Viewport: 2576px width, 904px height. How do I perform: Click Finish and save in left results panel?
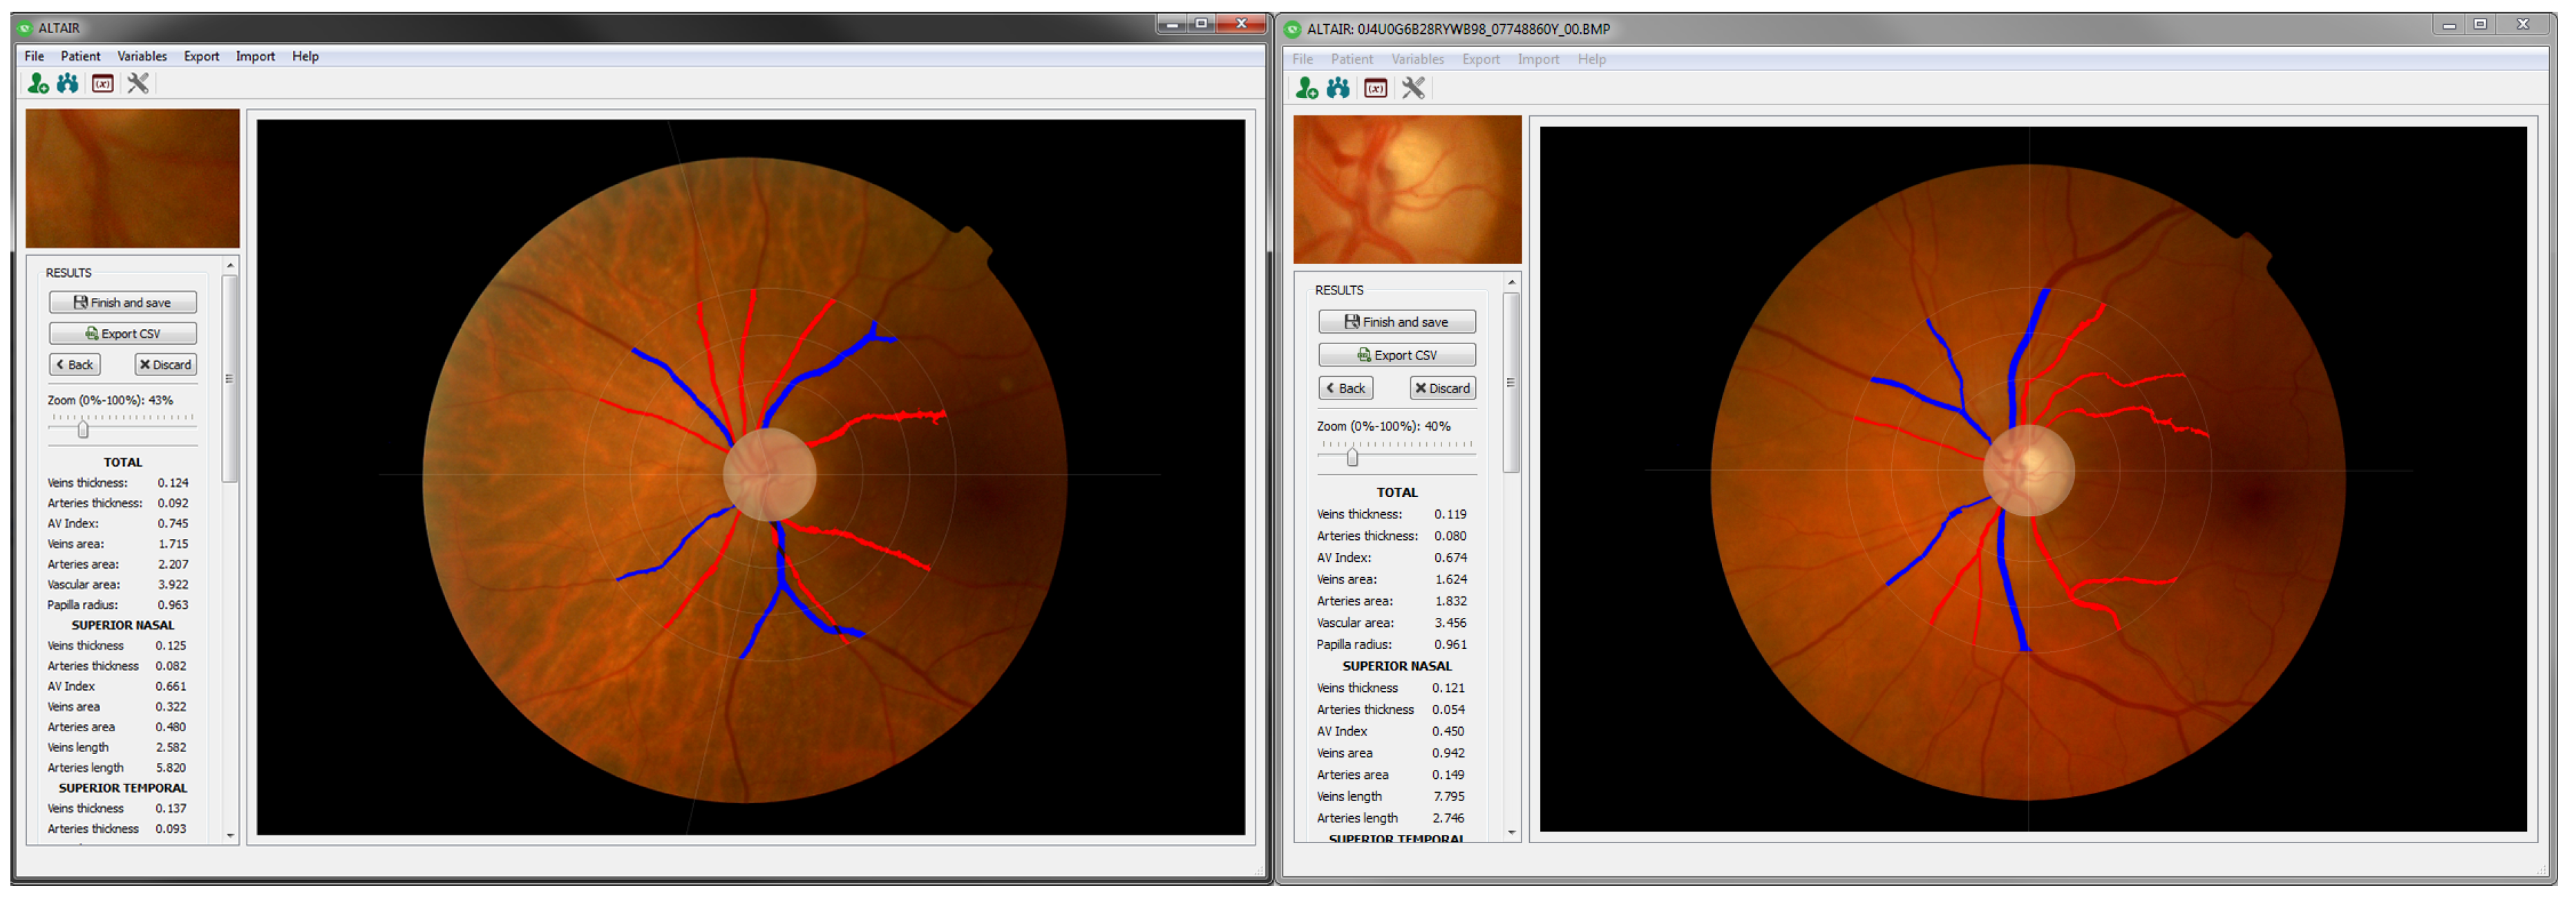pos(123,303)
